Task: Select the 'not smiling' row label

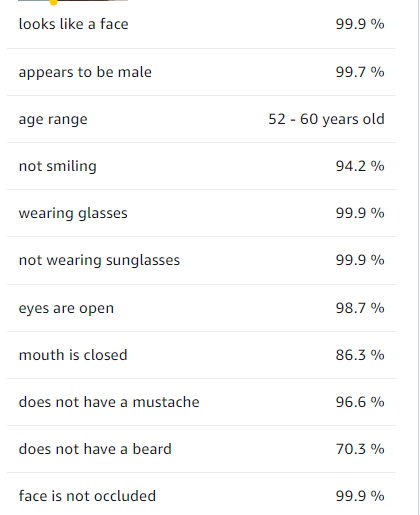Action: pos(58,166)
